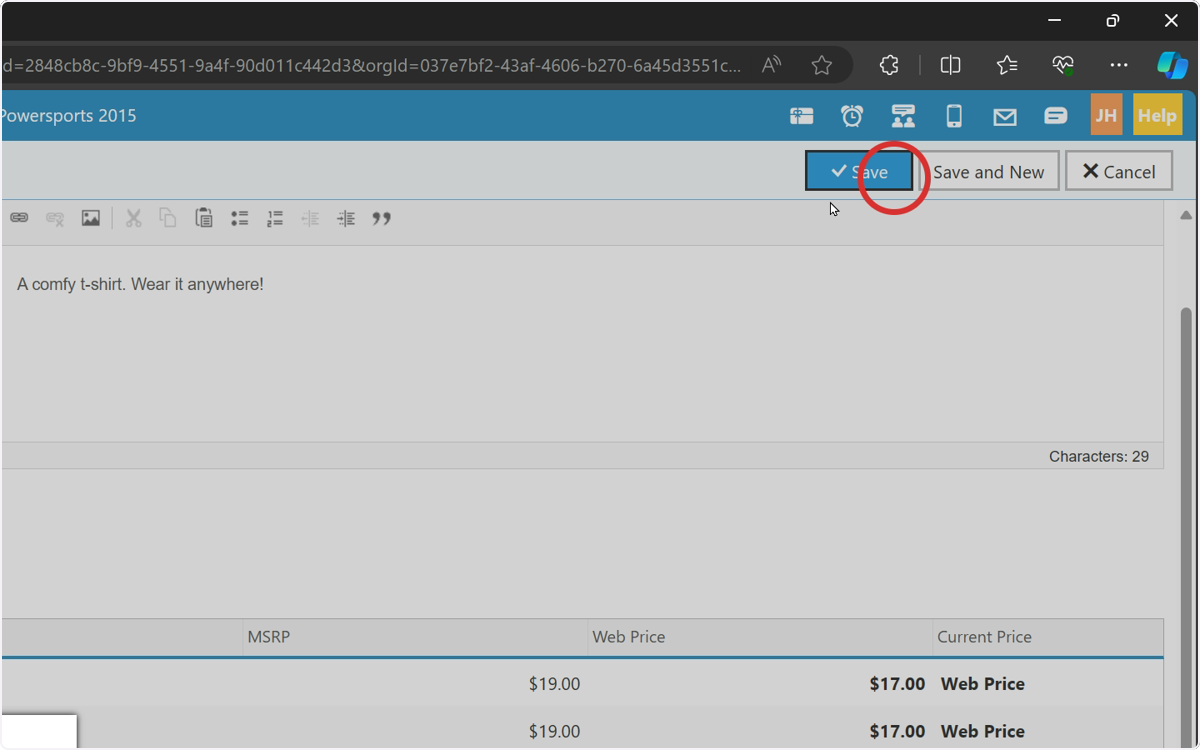
Task: Open the alarm clock reminders icon
Action: [852, 116]
